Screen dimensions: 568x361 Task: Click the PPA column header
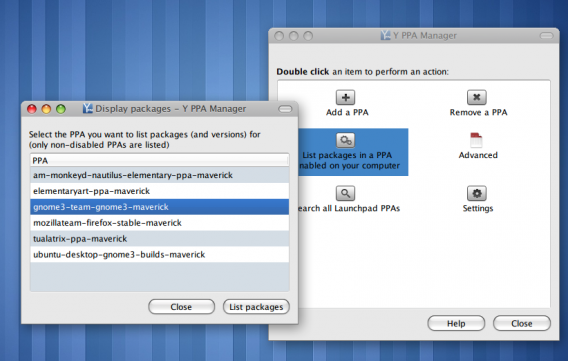[159, 160]
